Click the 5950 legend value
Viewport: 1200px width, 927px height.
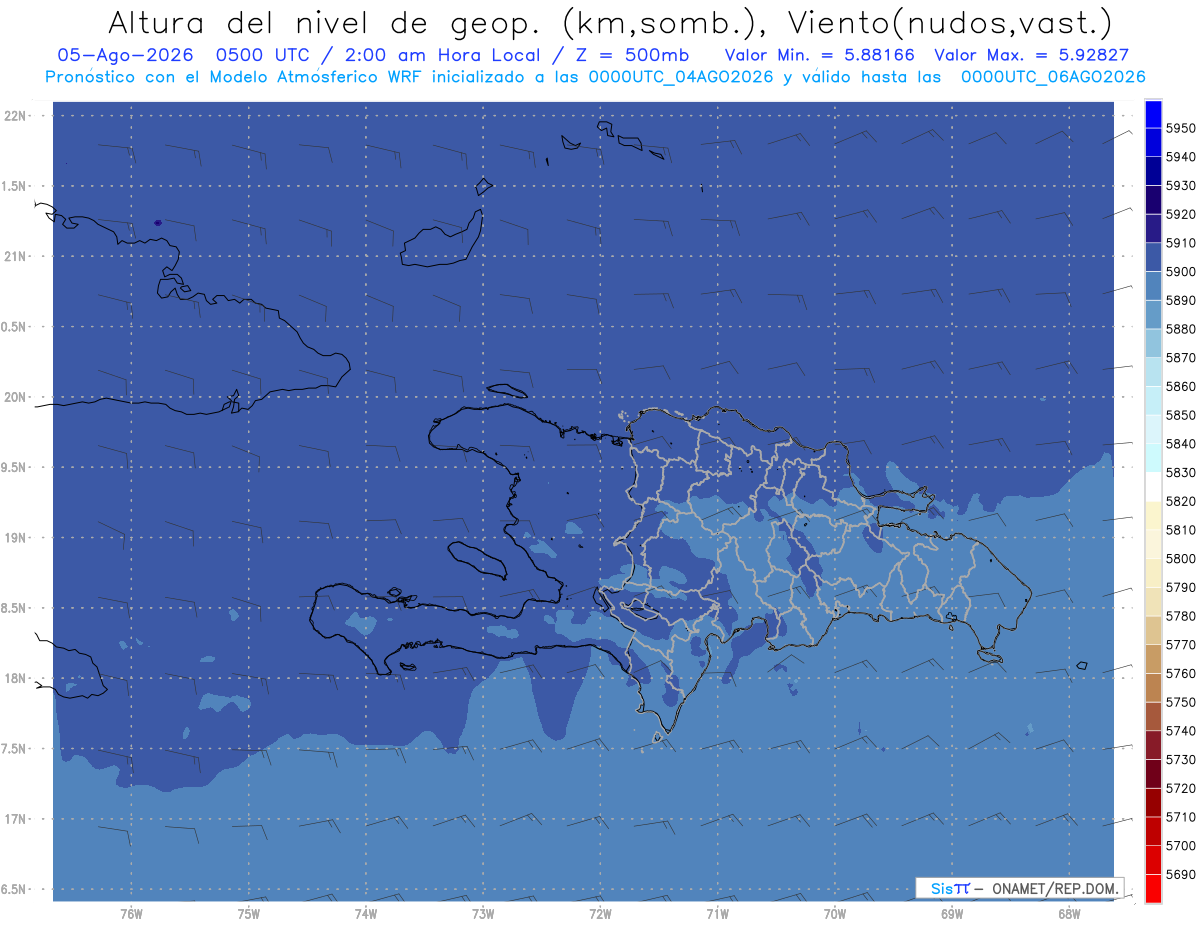pyautogui.click(x=1181, y=128)
